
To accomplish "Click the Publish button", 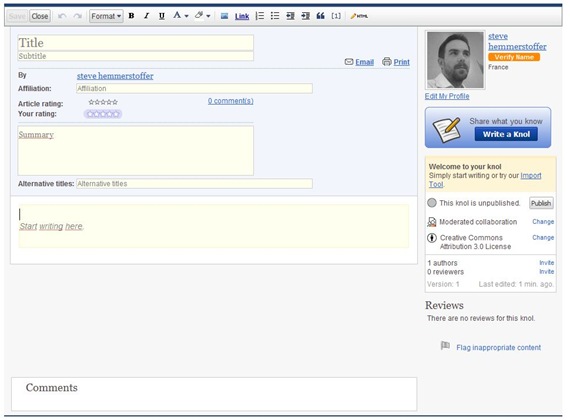I will pos(541,203).
